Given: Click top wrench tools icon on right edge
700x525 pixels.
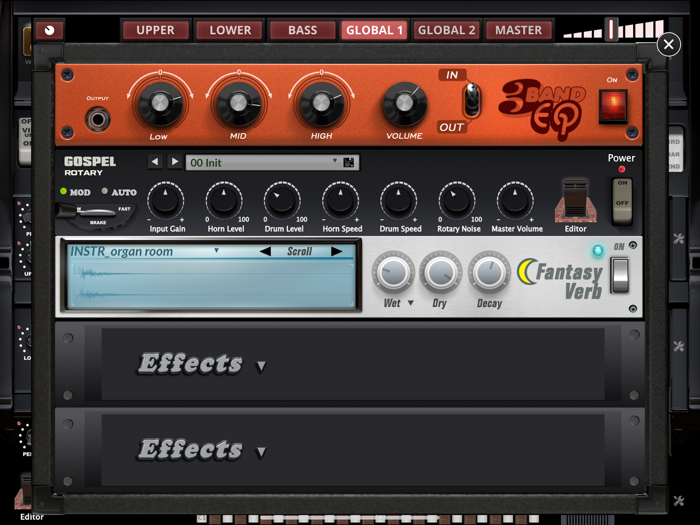Looking at the screenshot, I should (x=679, y=238).
